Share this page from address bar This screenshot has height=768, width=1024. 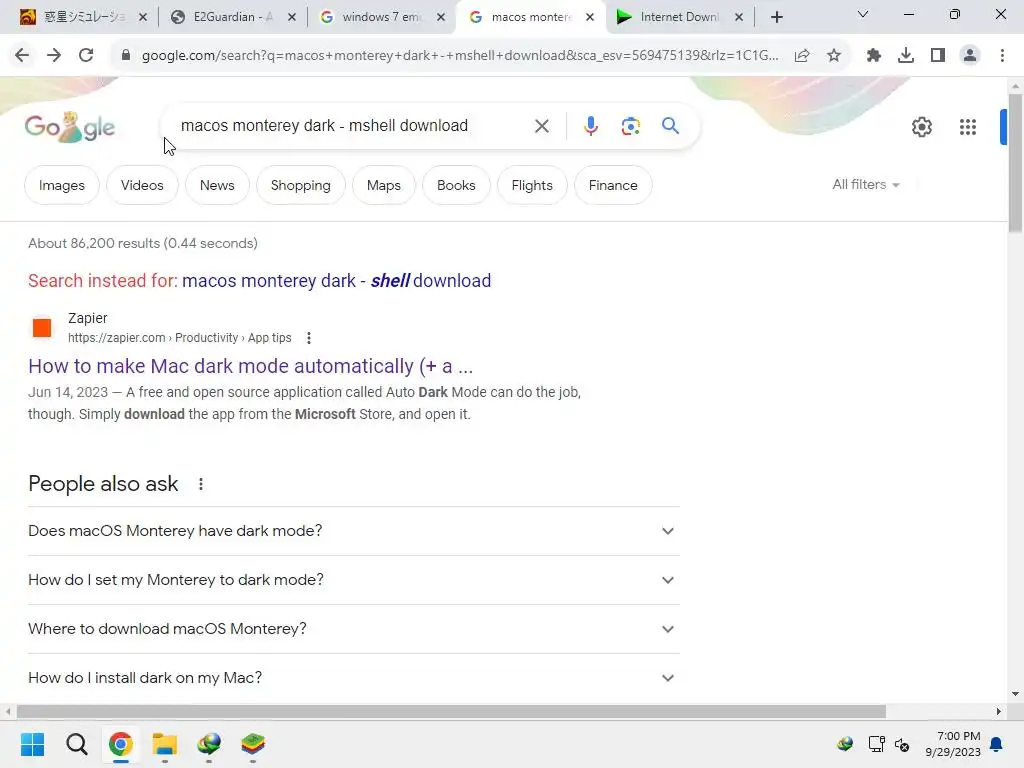[802, 56]
